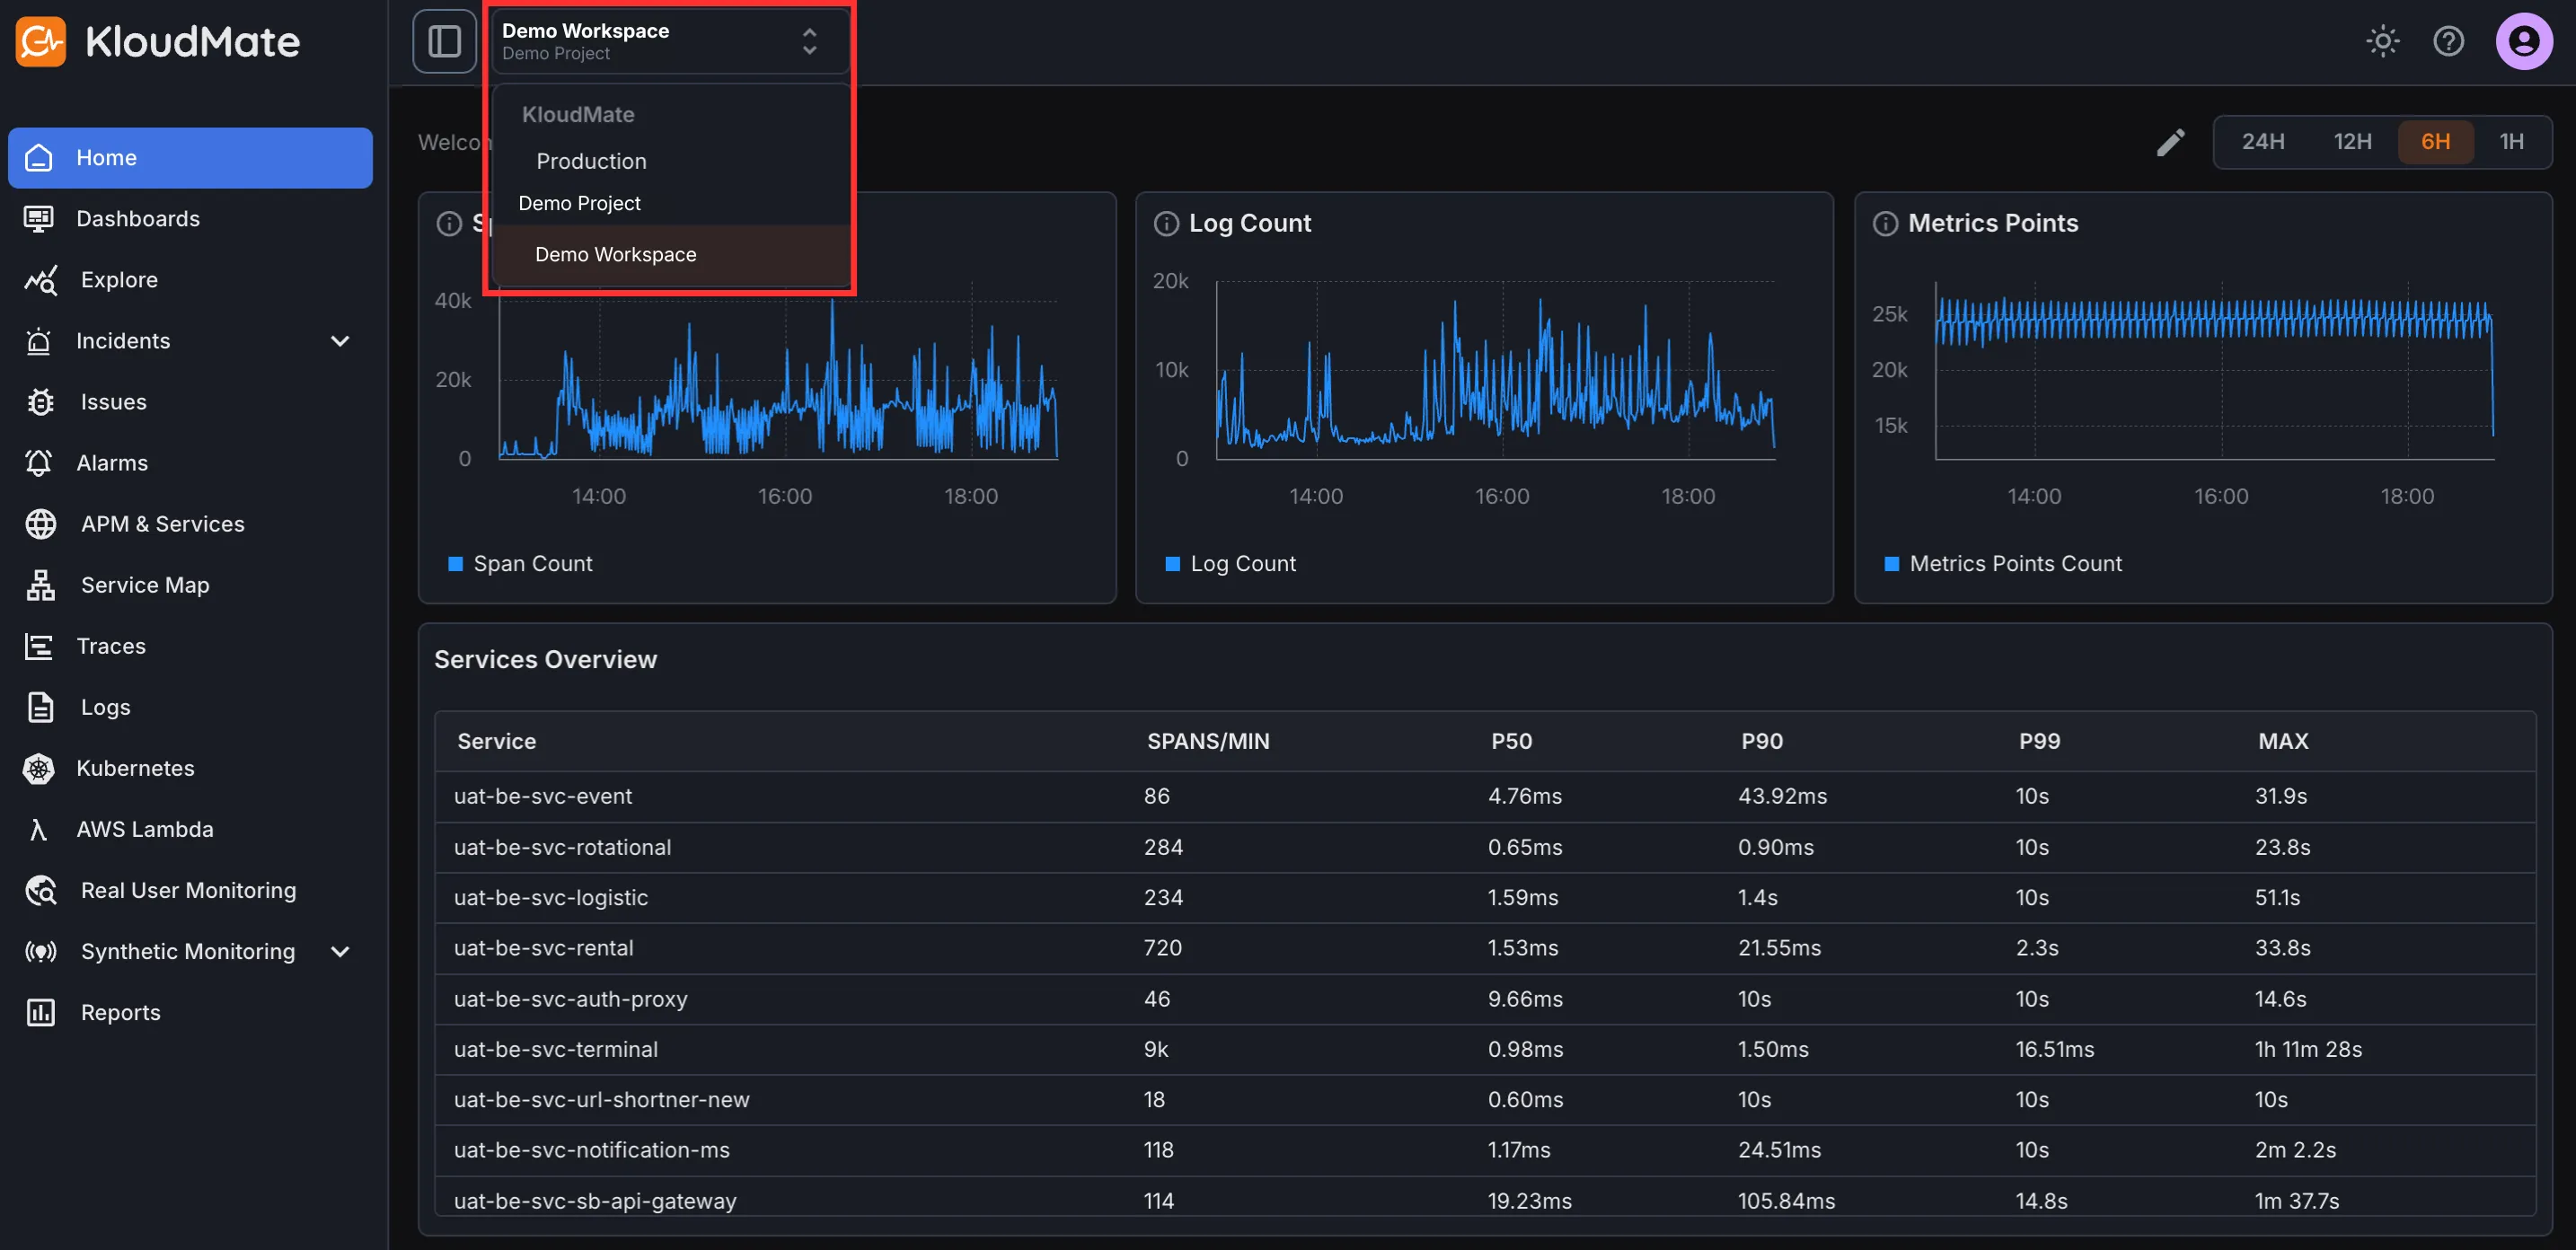Select the Production project option

click(591, 161)
